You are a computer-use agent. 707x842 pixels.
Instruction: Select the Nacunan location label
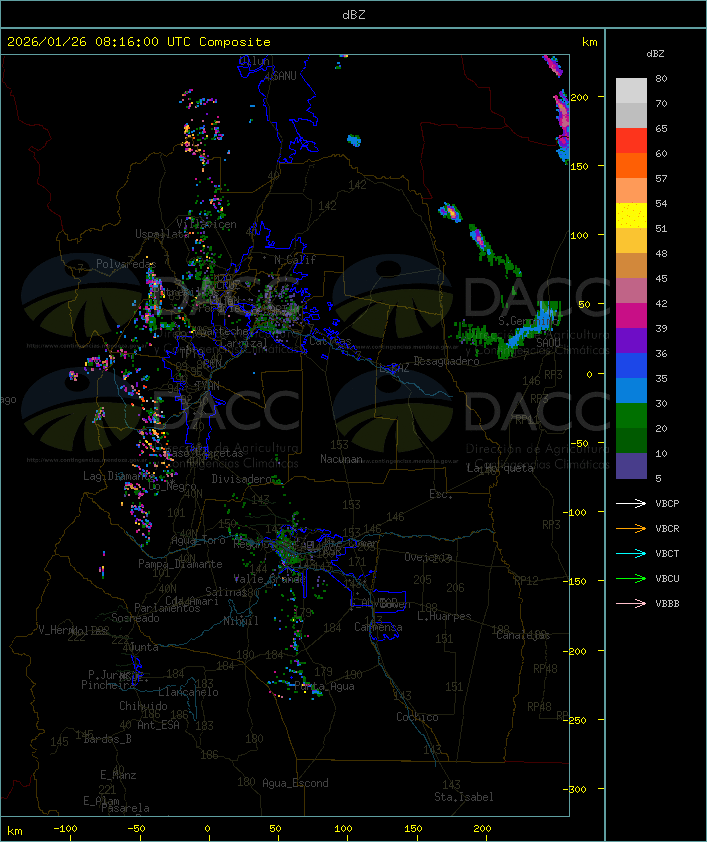[341, 459]
